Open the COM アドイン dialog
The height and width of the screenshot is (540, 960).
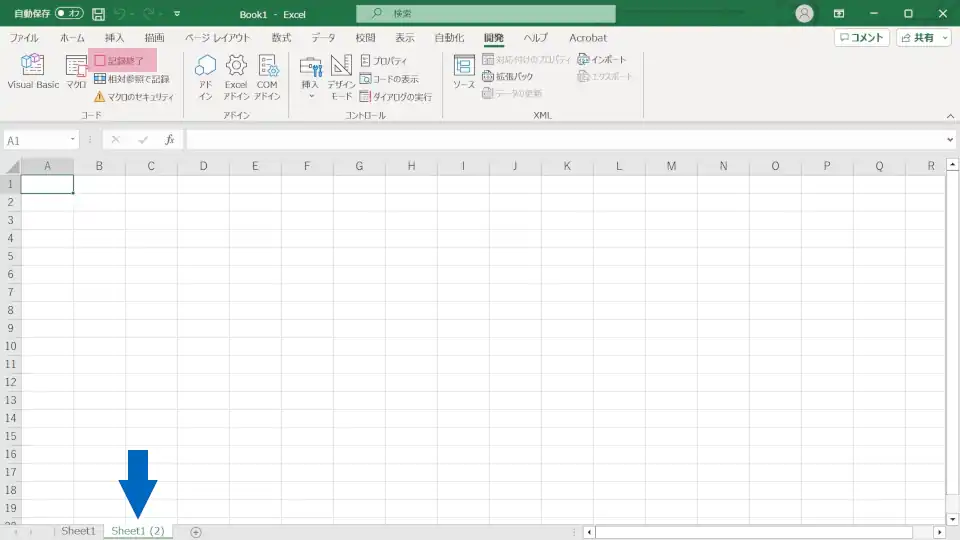[267, 76]
